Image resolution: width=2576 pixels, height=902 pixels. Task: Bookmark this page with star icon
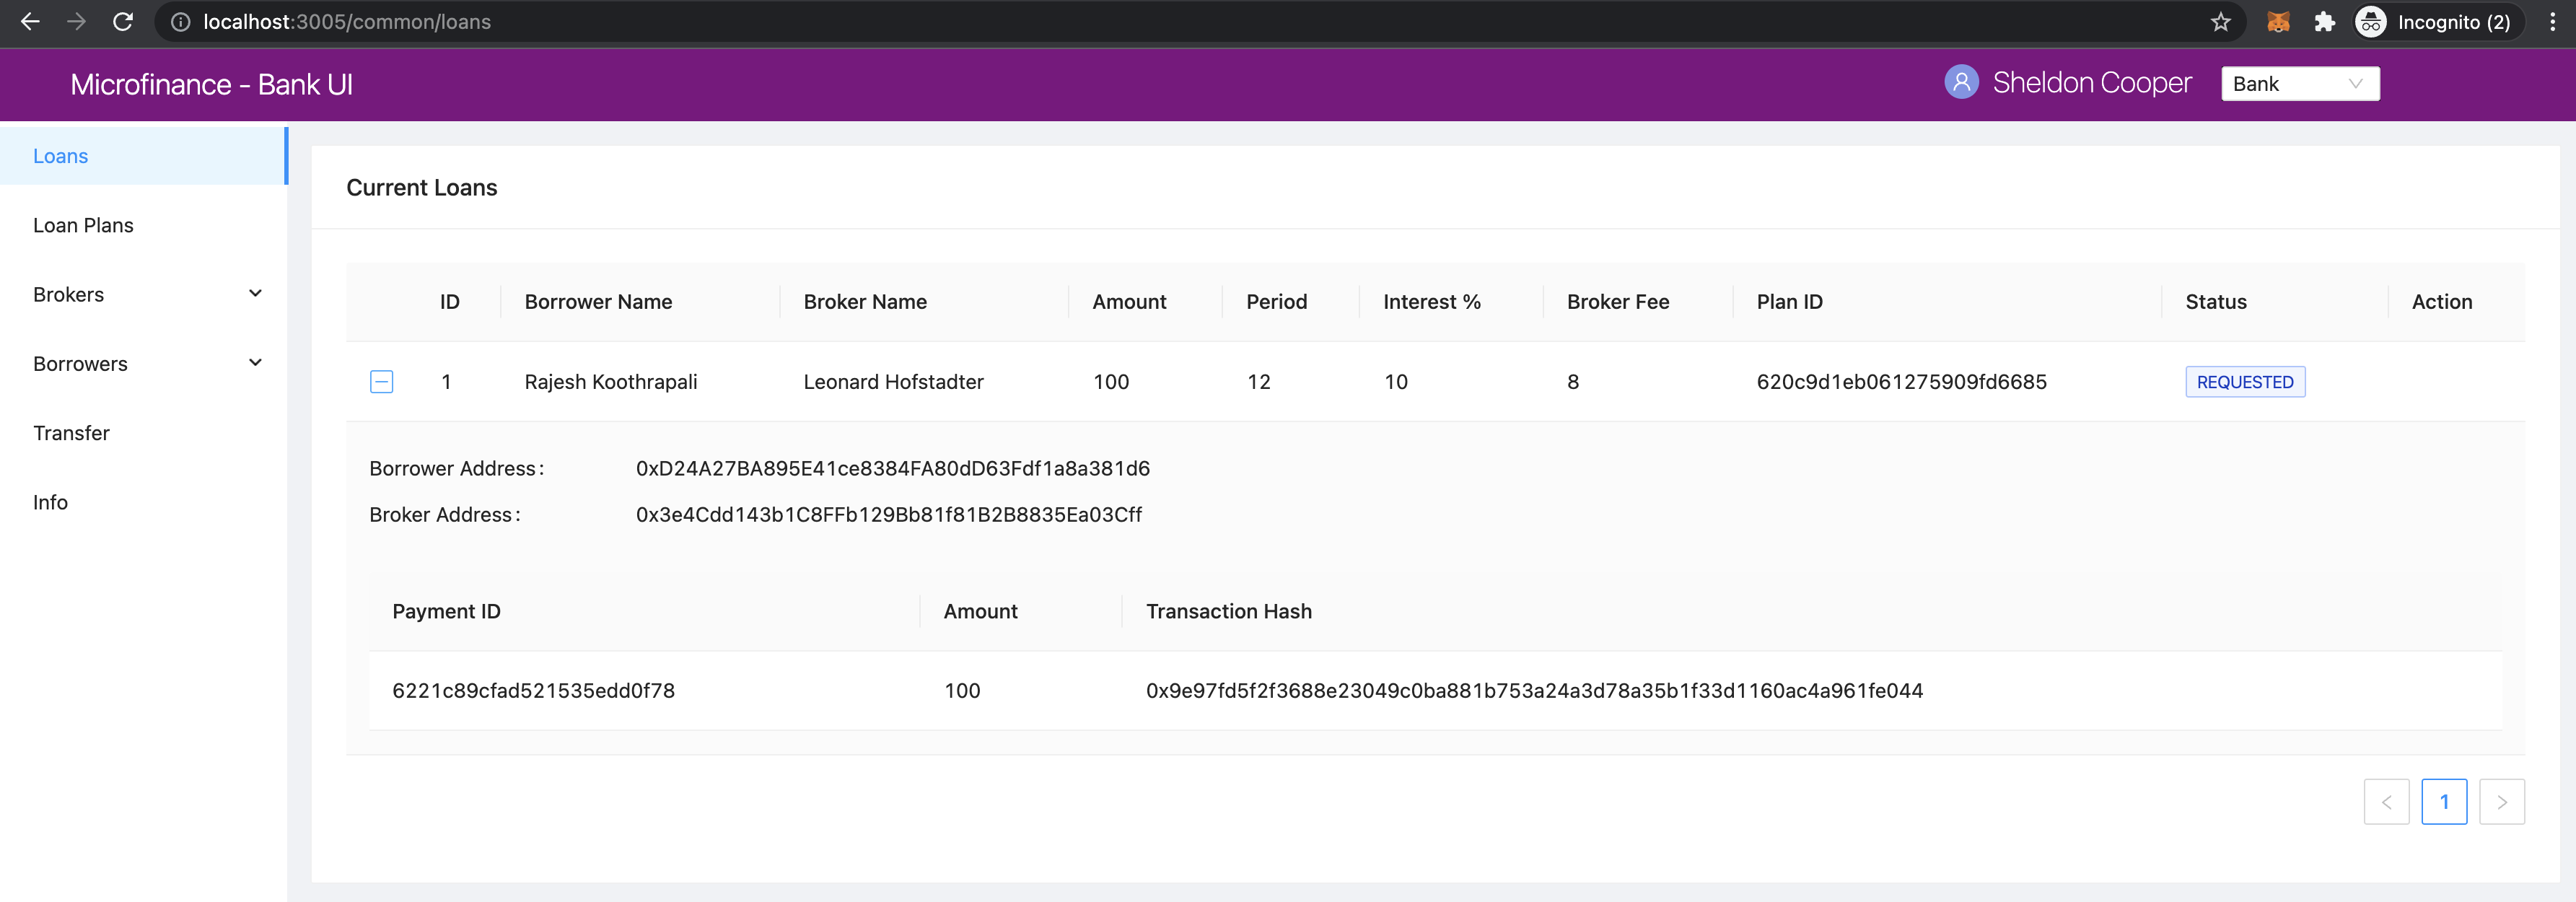pyautogui.click(x=2220, y=22)
